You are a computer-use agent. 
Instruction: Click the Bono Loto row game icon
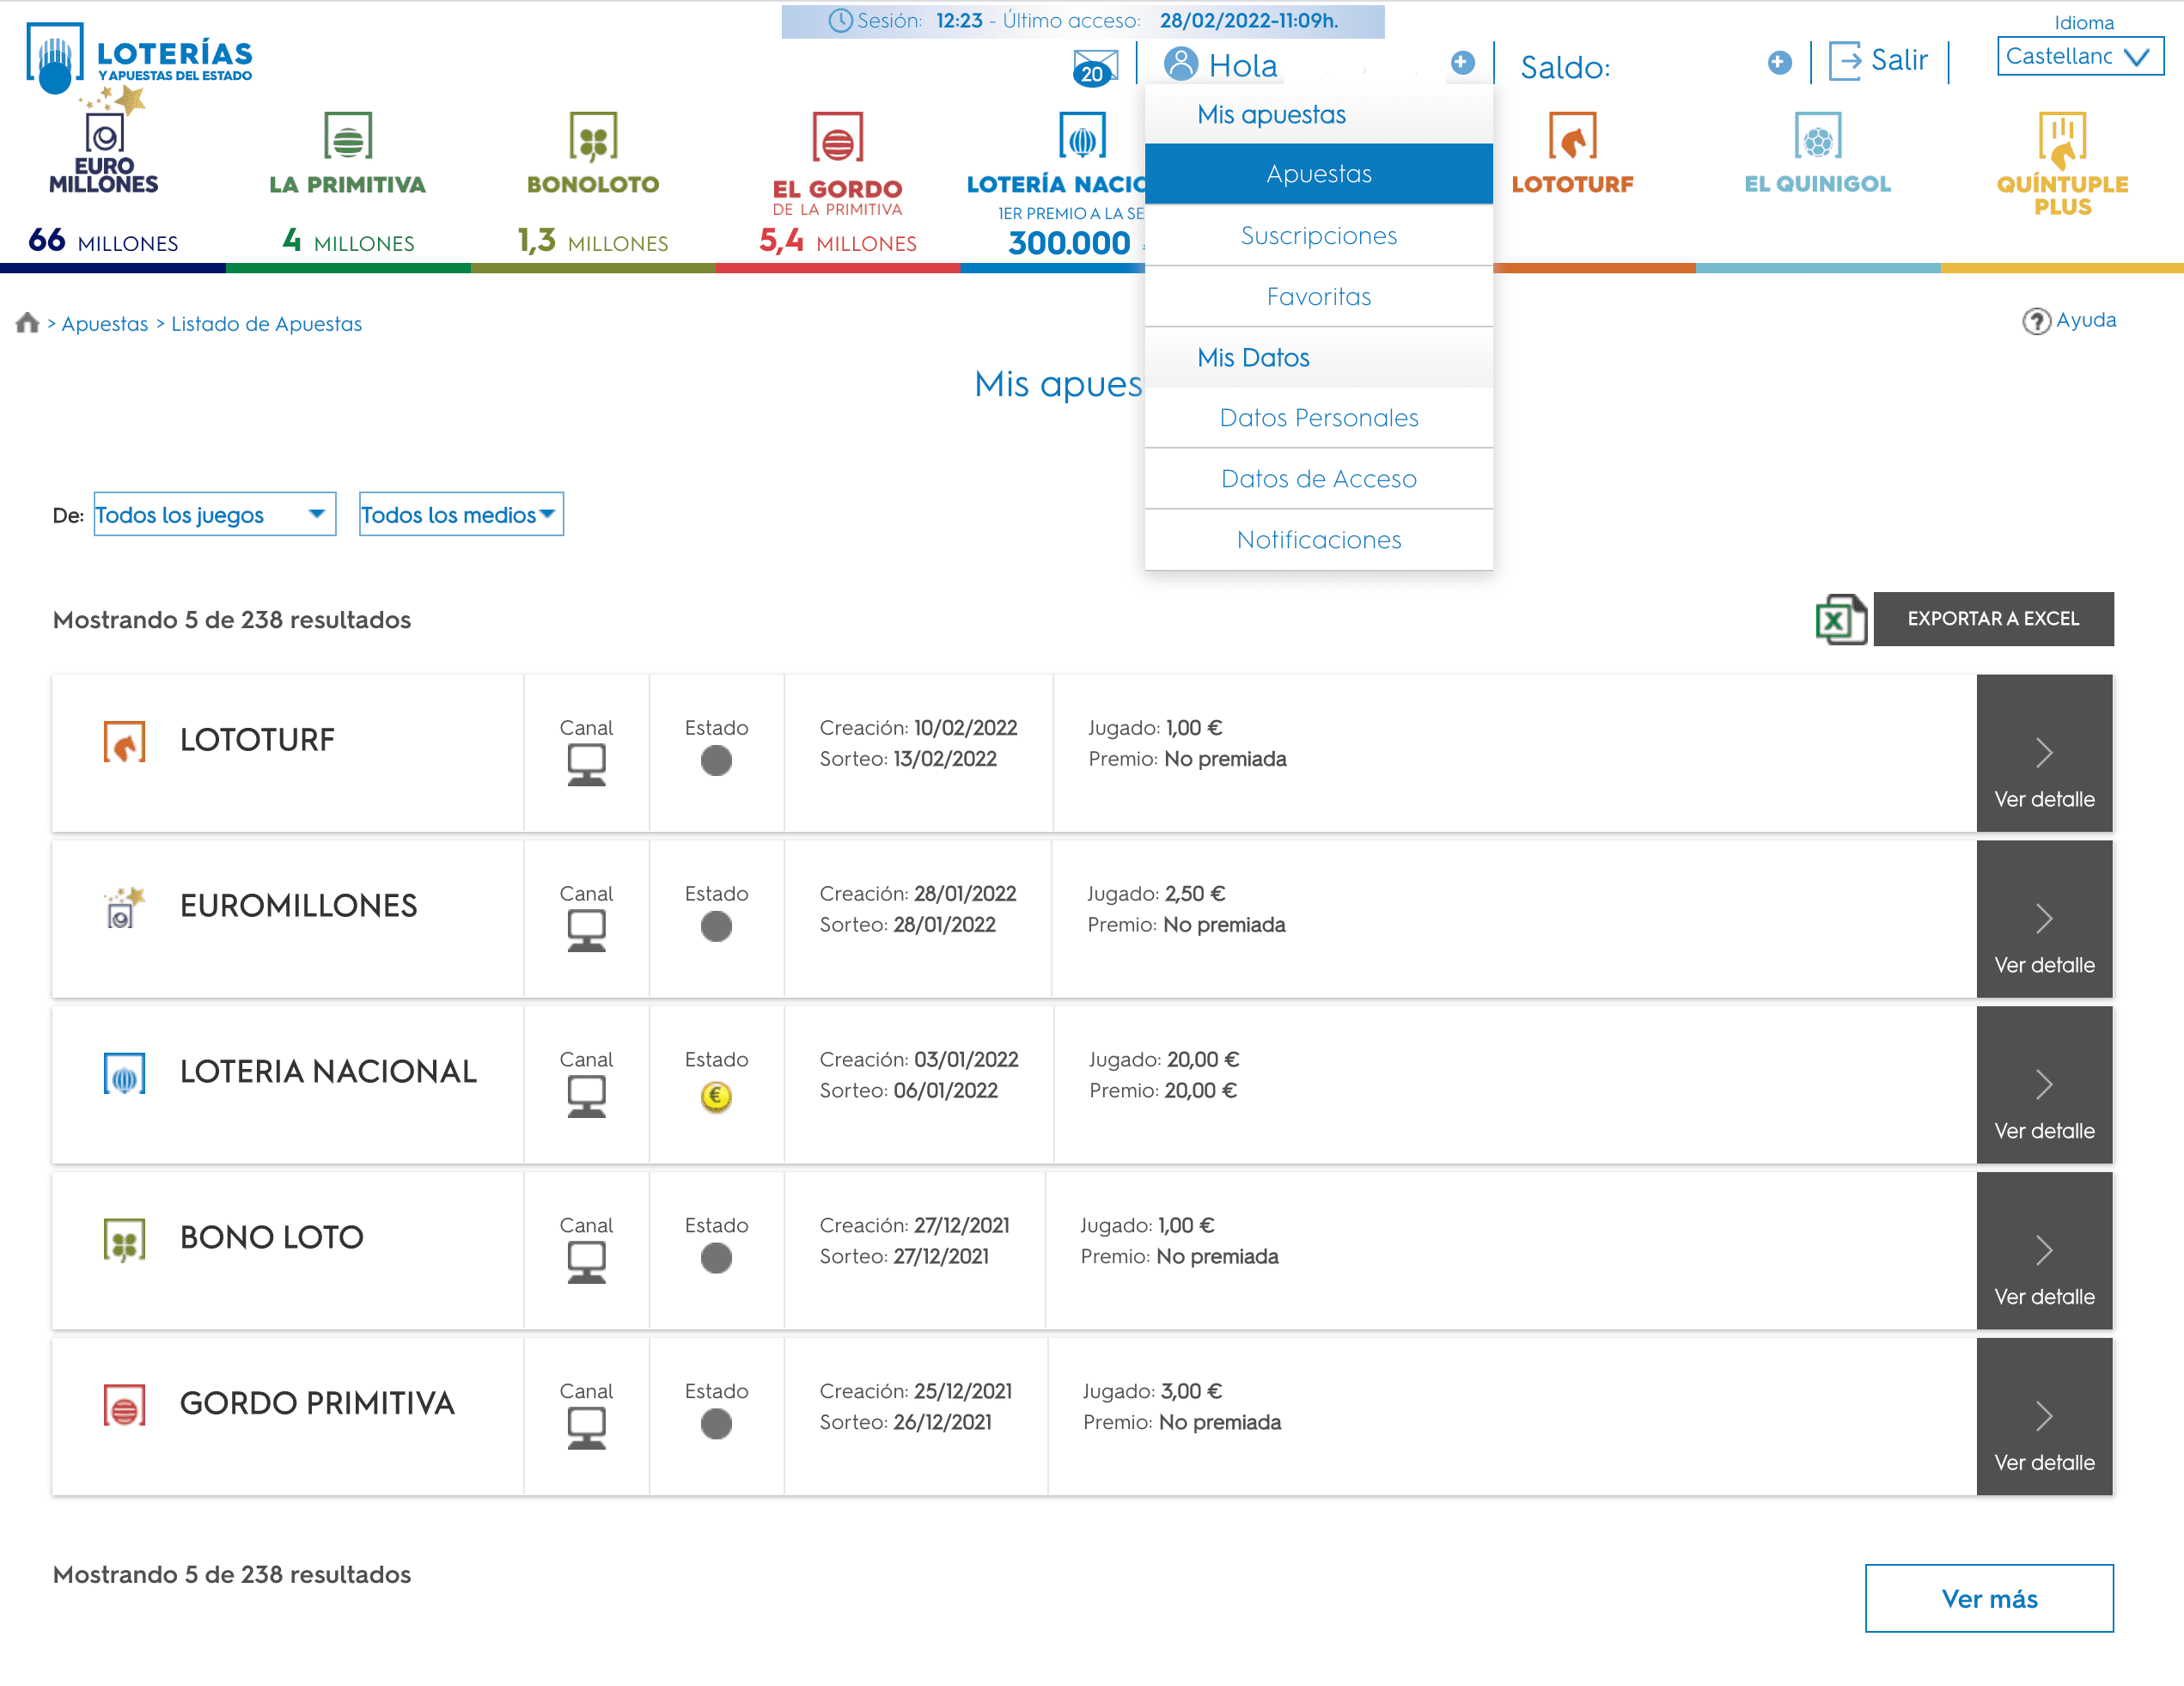pyautogui.click(x=124, y=1239)
